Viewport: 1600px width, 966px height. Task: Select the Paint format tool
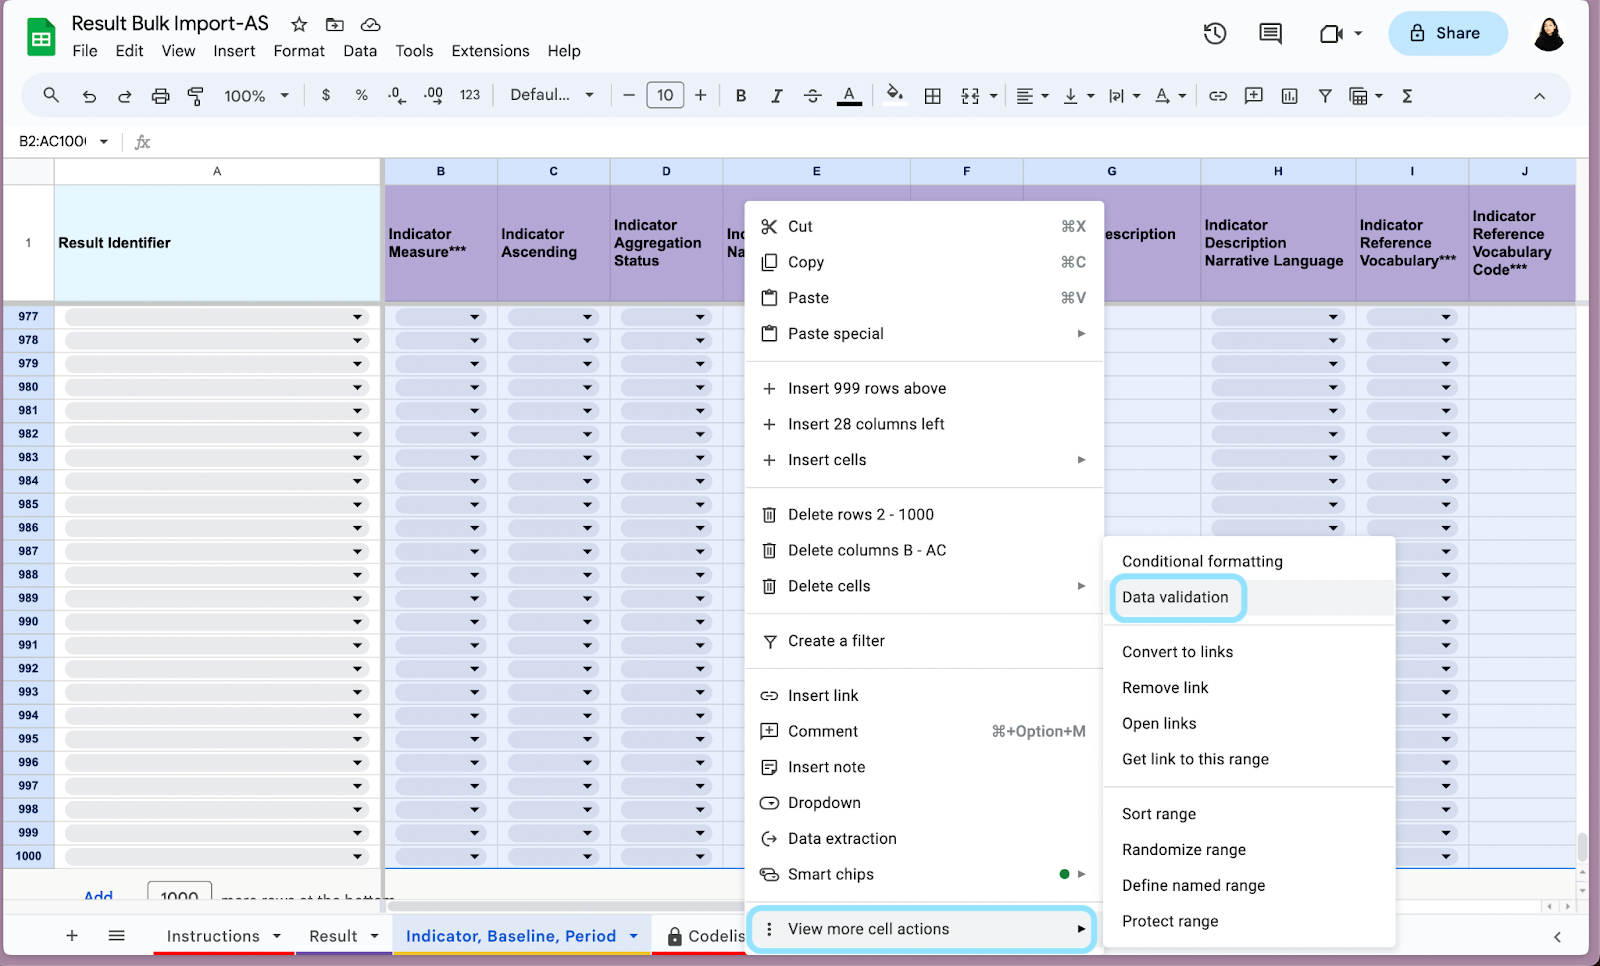pos(195,95)
